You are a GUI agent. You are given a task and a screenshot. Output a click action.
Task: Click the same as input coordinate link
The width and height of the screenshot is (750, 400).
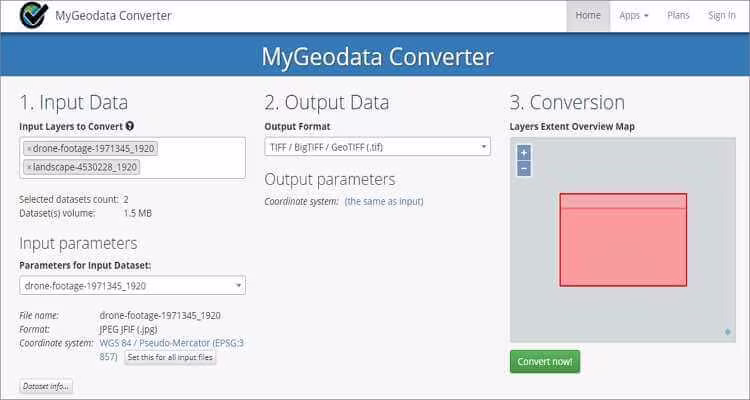tap(384, 201)
